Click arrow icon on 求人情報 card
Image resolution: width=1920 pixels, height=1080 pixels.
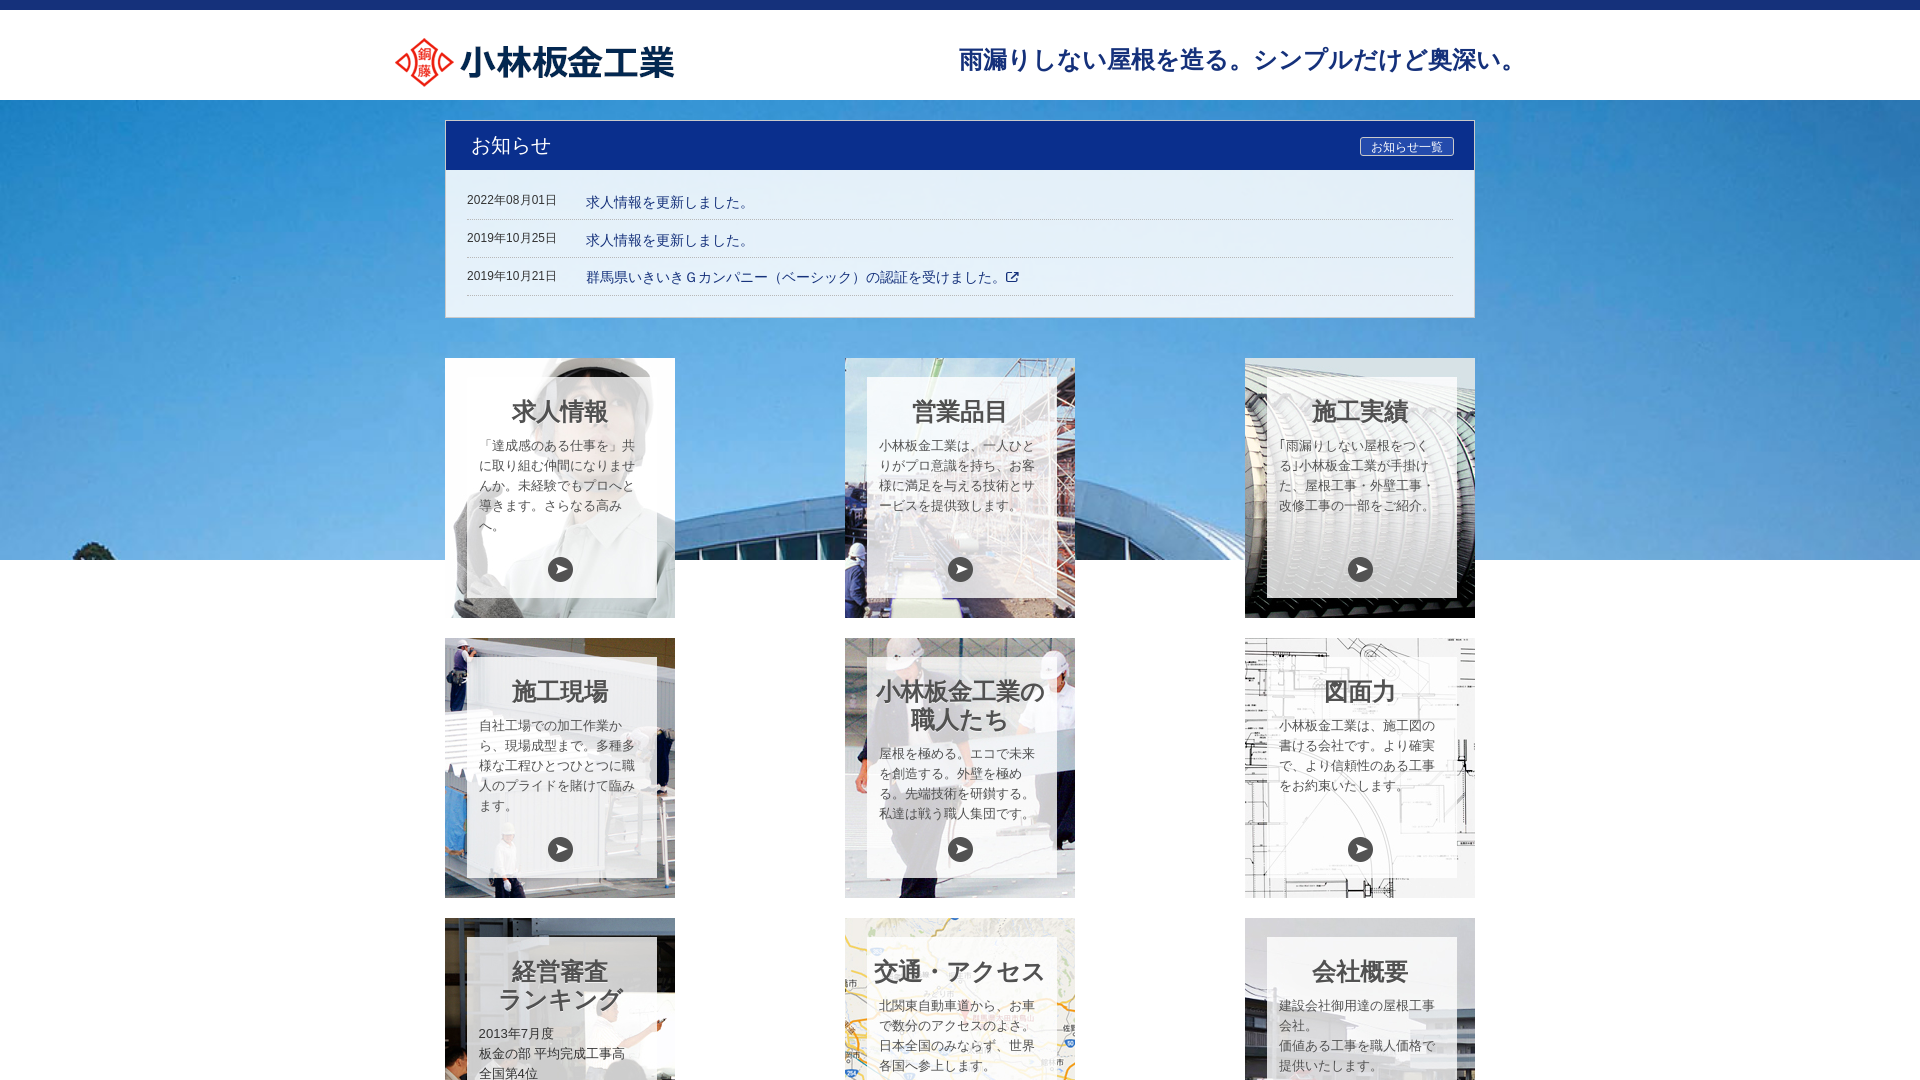560,569
